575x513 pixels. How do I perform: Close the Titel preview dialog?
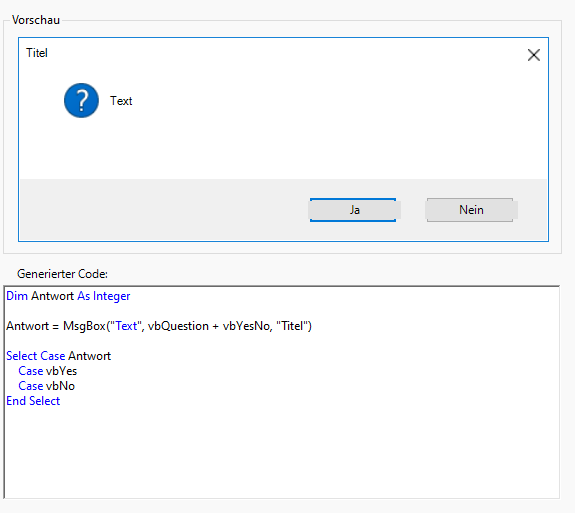(534, 55)
